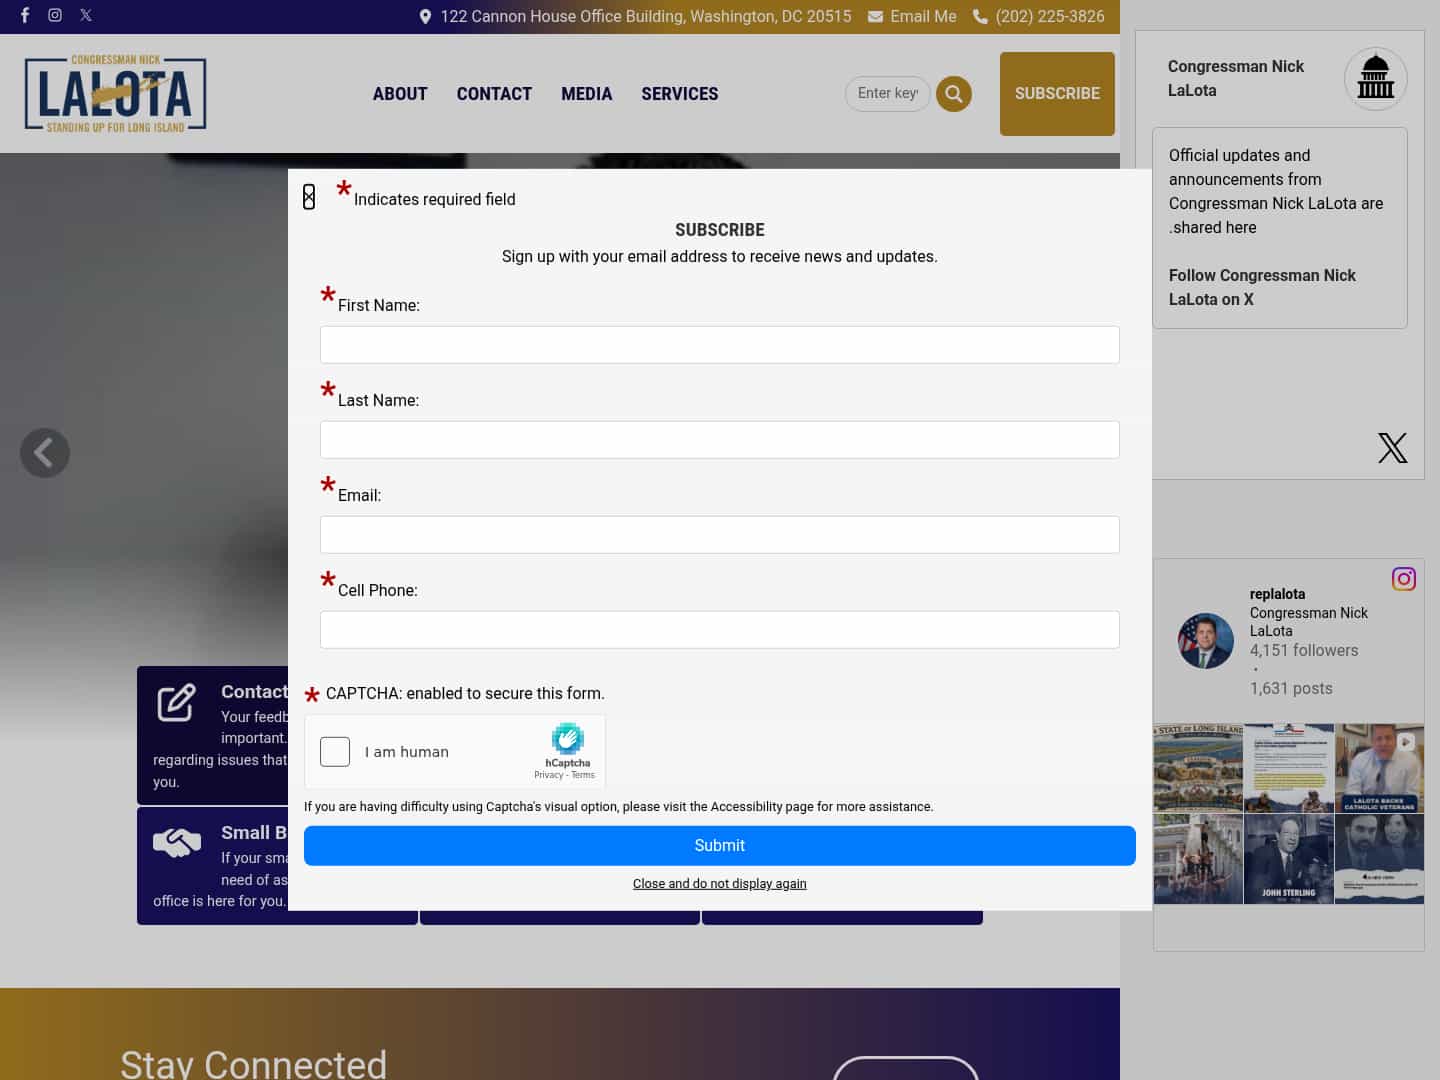Submit the subscribe form
This screenshot has width=1440, height=1080.
point(720,846)
